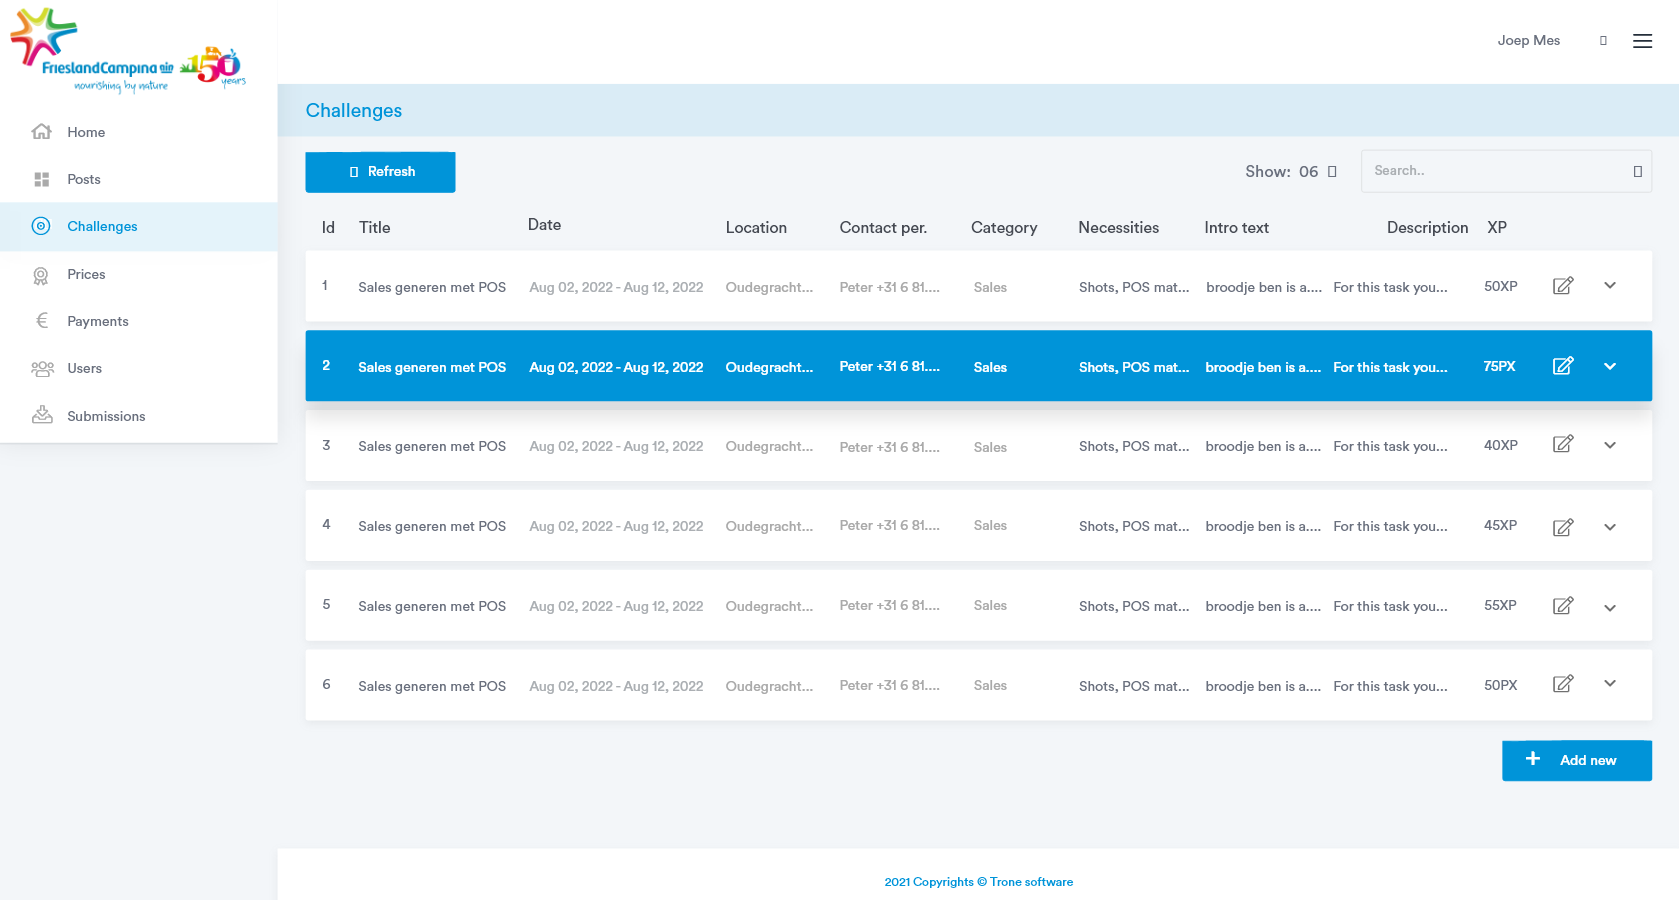
Task: Click the Add new button
Action: tap(1576, 760)
